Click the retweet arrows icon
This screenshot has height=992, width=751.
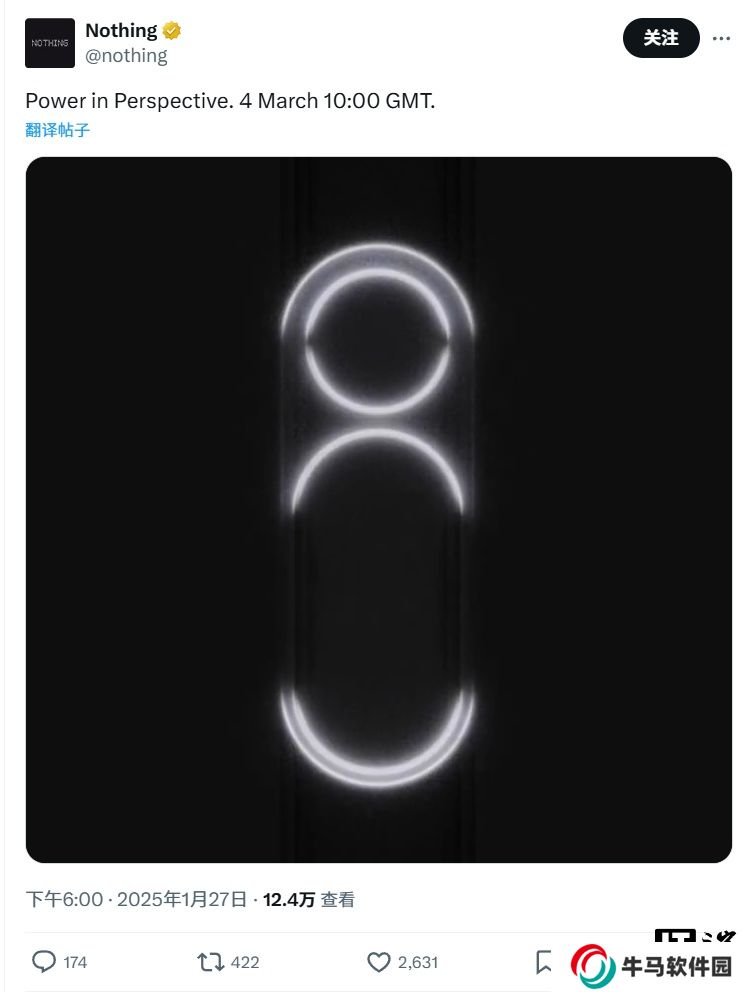point(210,962)
